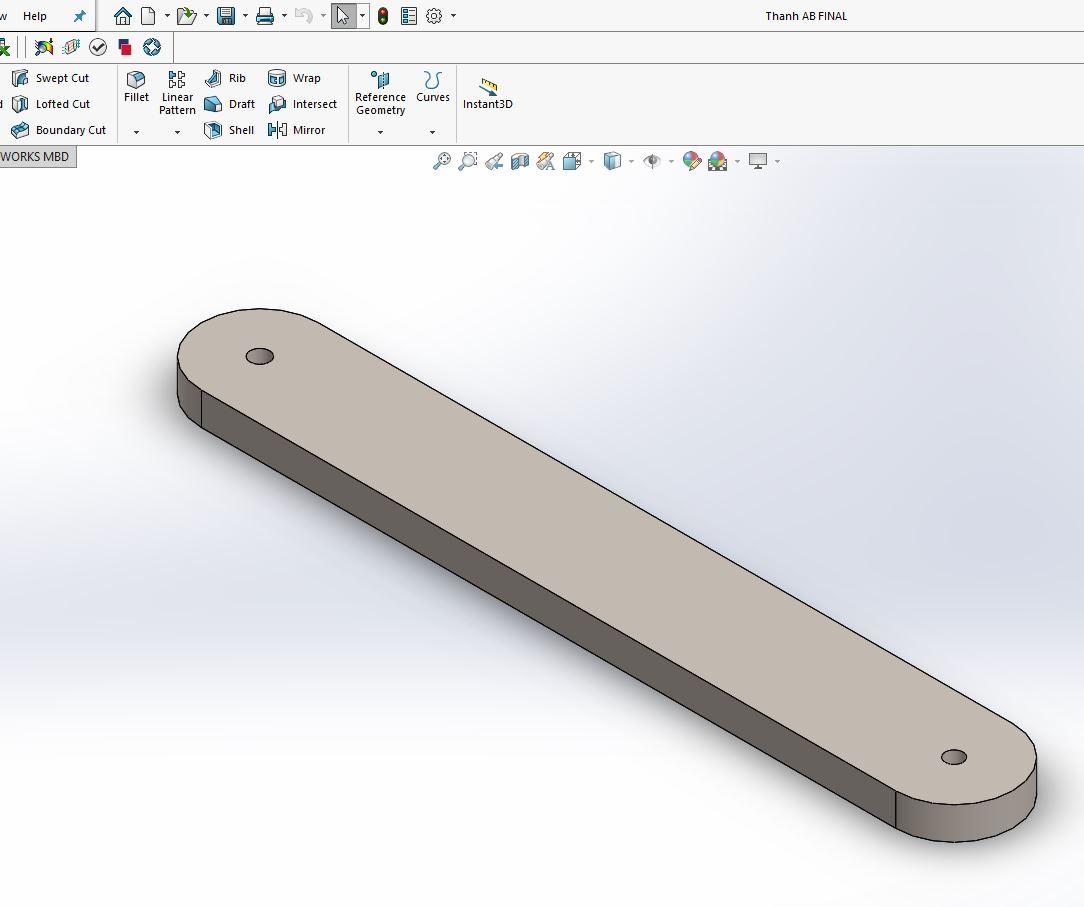The image size is (1084, 907).
Task: Open Display Style cube
Action: 612,161
